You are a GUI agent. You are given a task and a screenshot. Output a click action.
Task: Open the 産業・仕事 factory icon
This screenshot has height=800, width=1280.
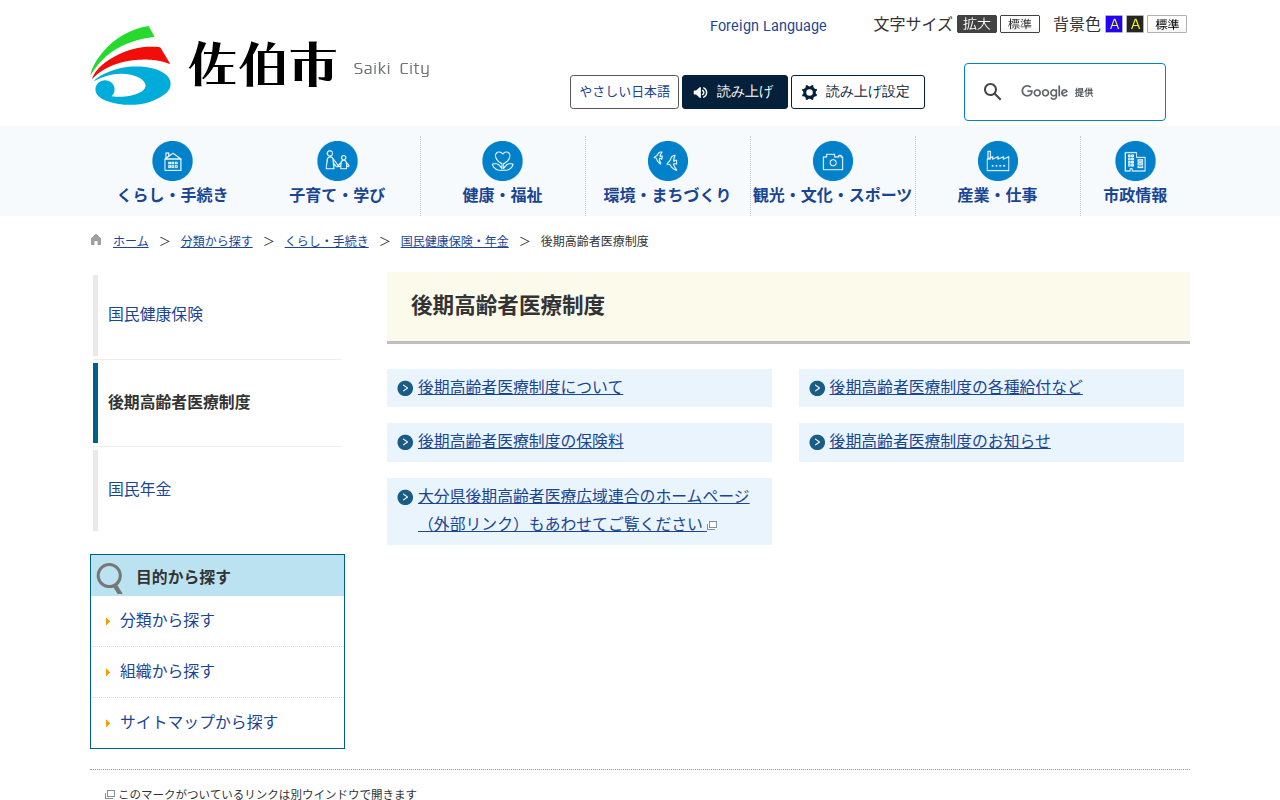pos(997,161)
